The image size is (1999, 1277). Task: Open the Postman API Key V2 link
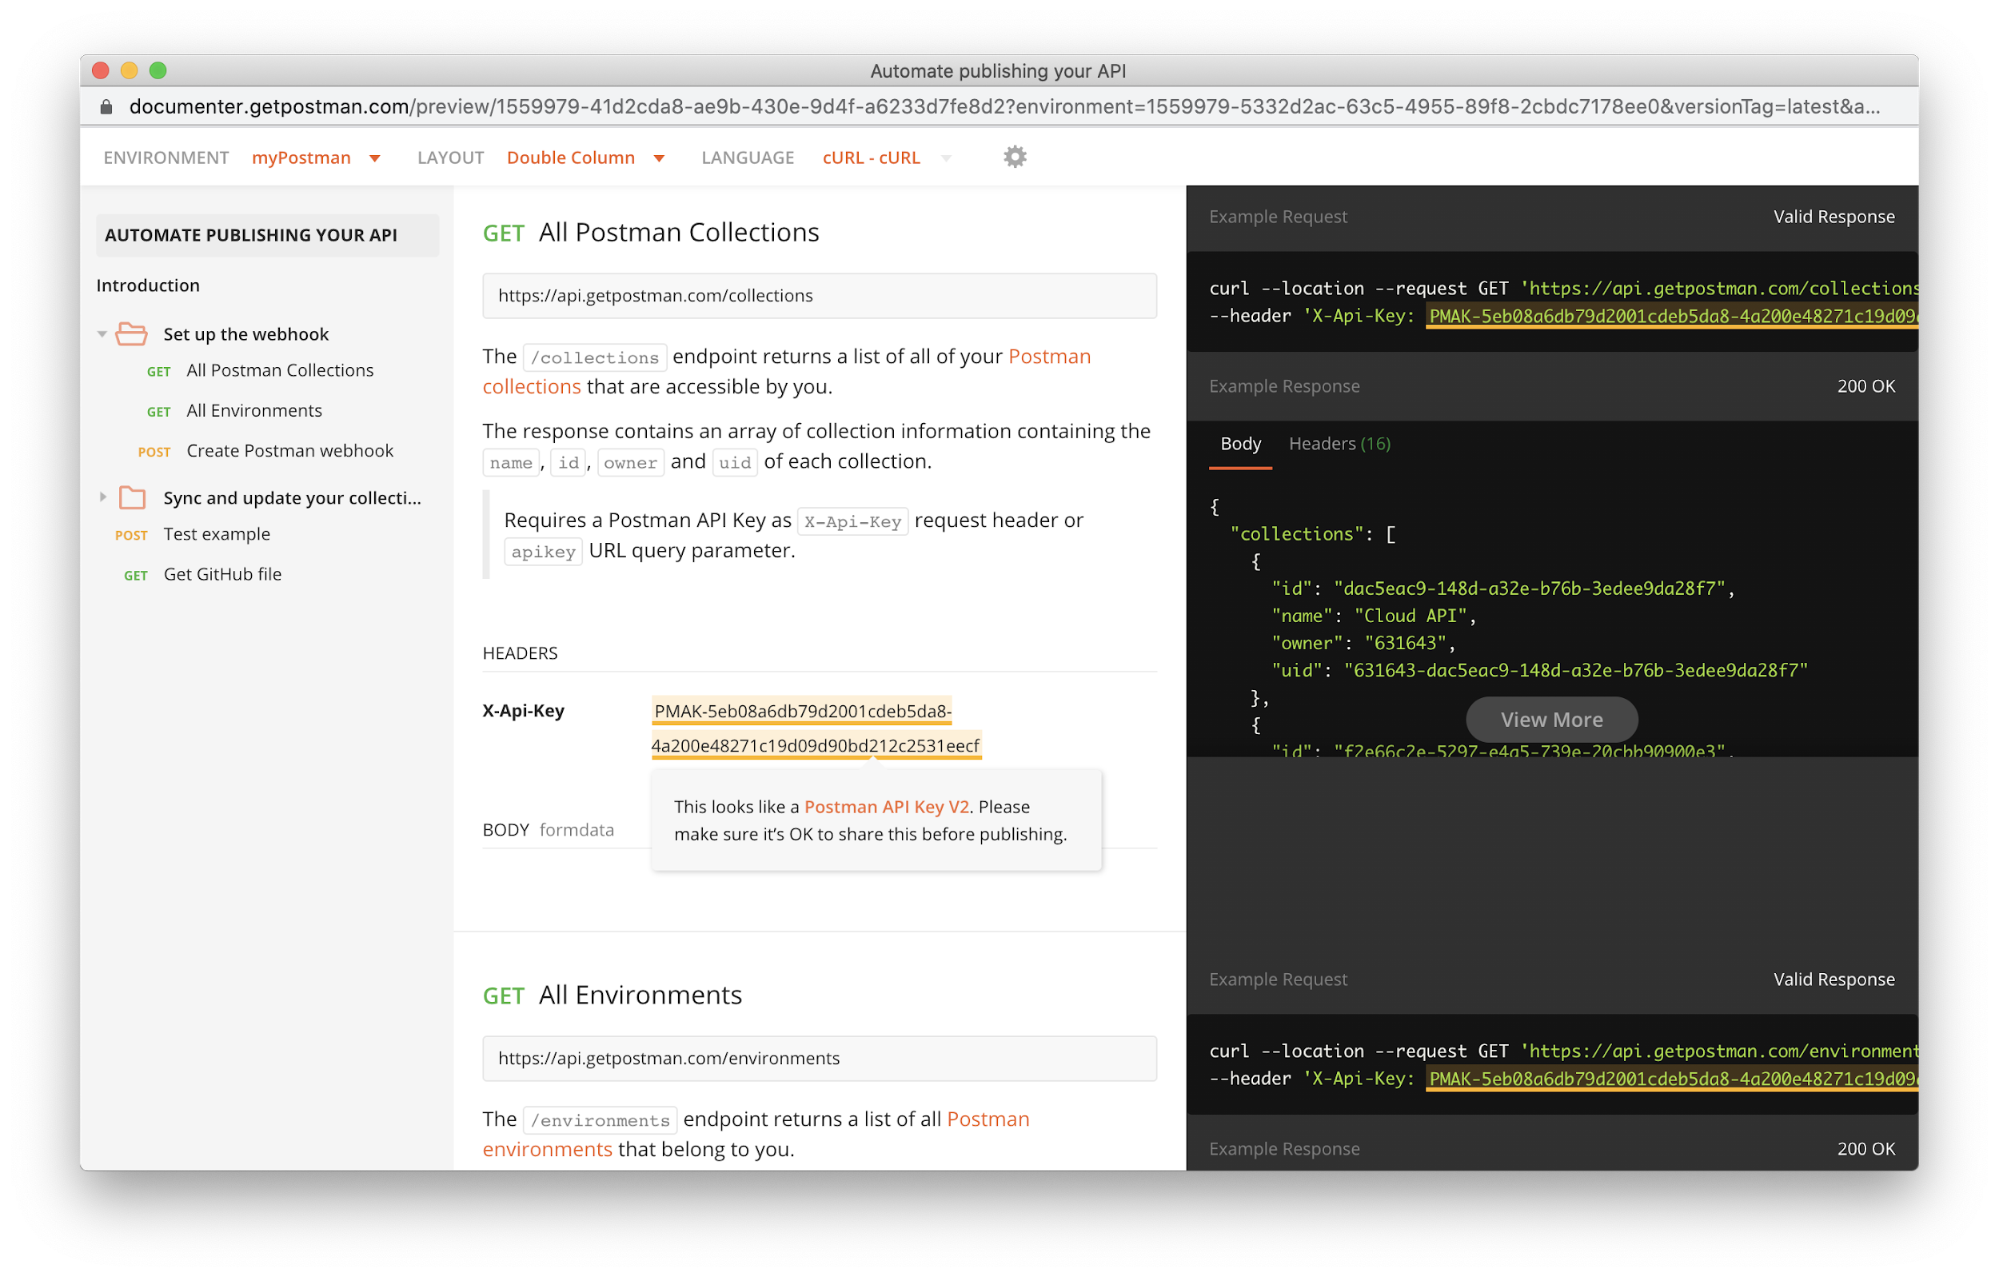[x=886, y=807]
